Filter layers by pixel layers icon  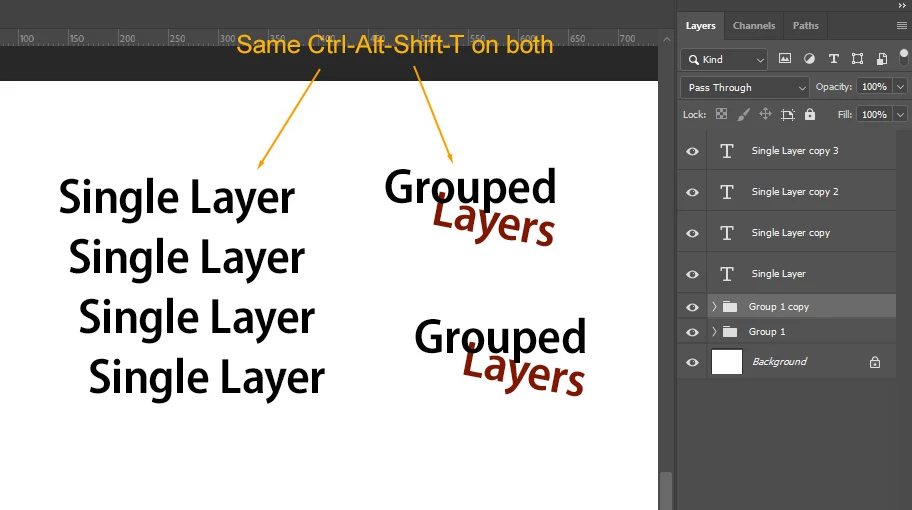pos(785,58)
